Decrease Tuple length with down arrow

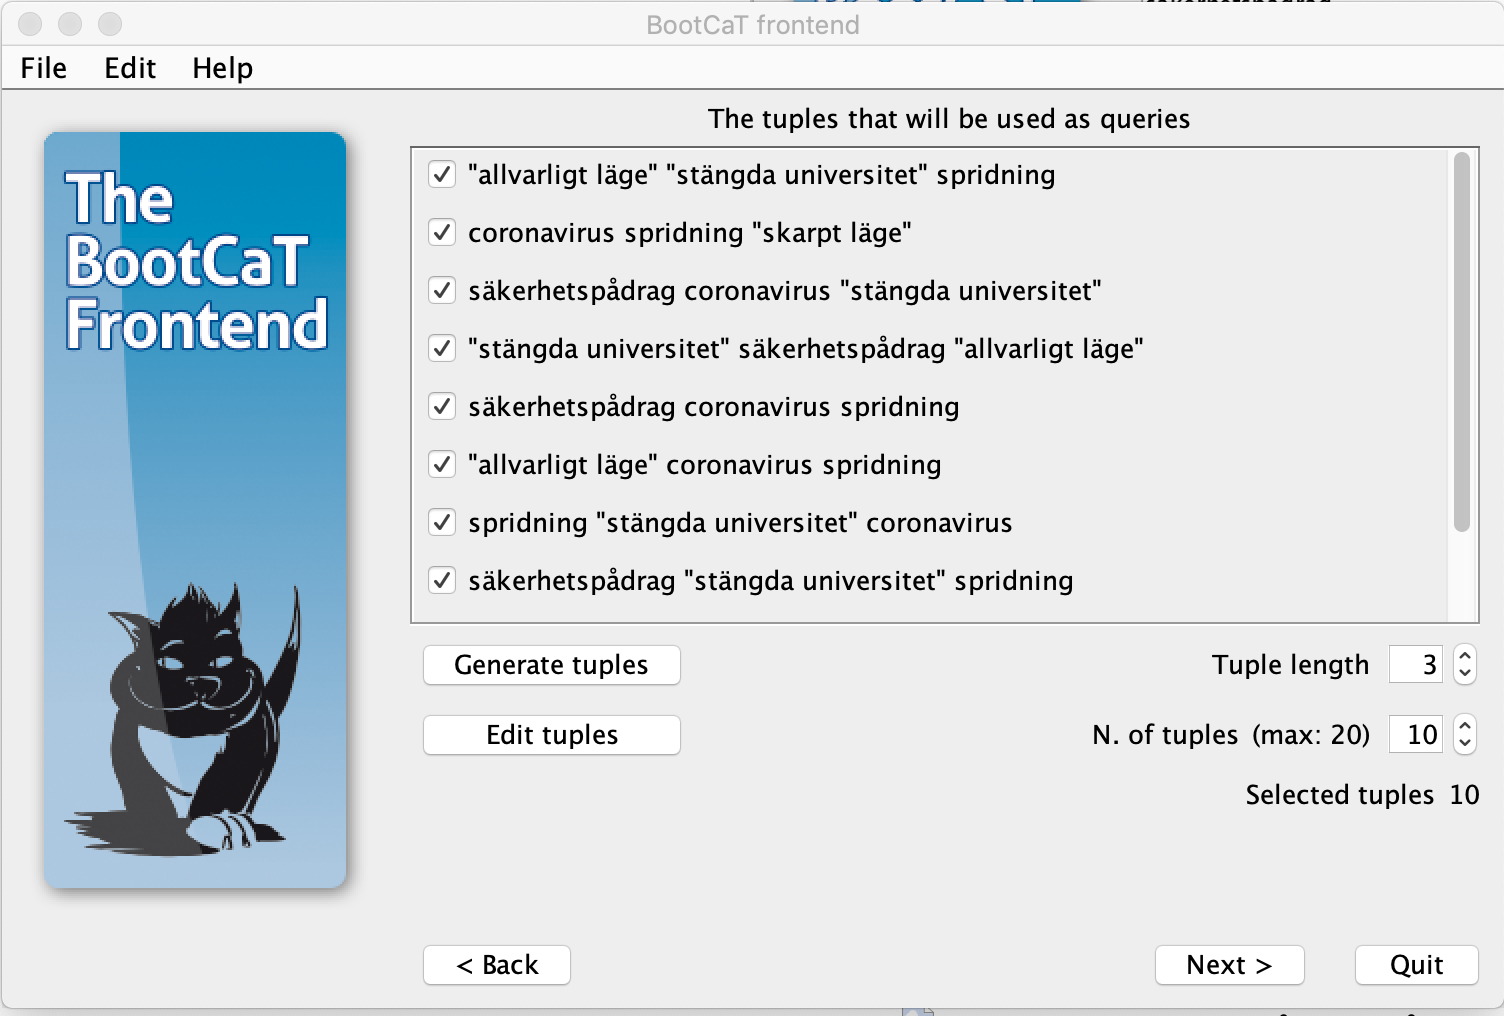[x=1465, y=674]
